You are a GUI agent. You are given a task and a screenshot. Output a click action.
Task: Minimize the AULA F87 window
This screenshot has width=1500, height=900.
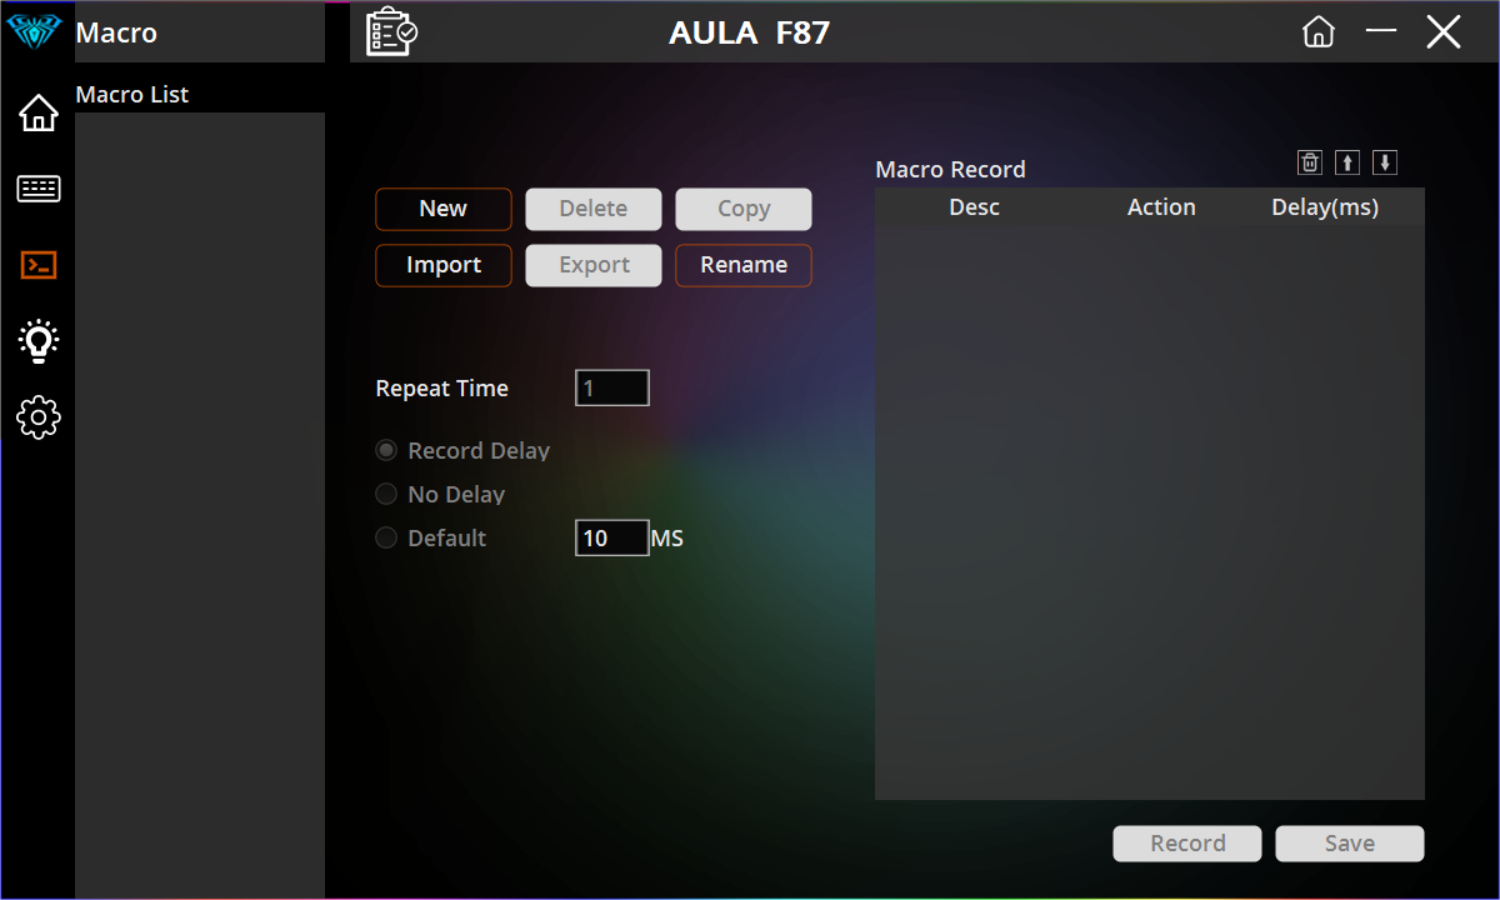(x=1381, y=32)
